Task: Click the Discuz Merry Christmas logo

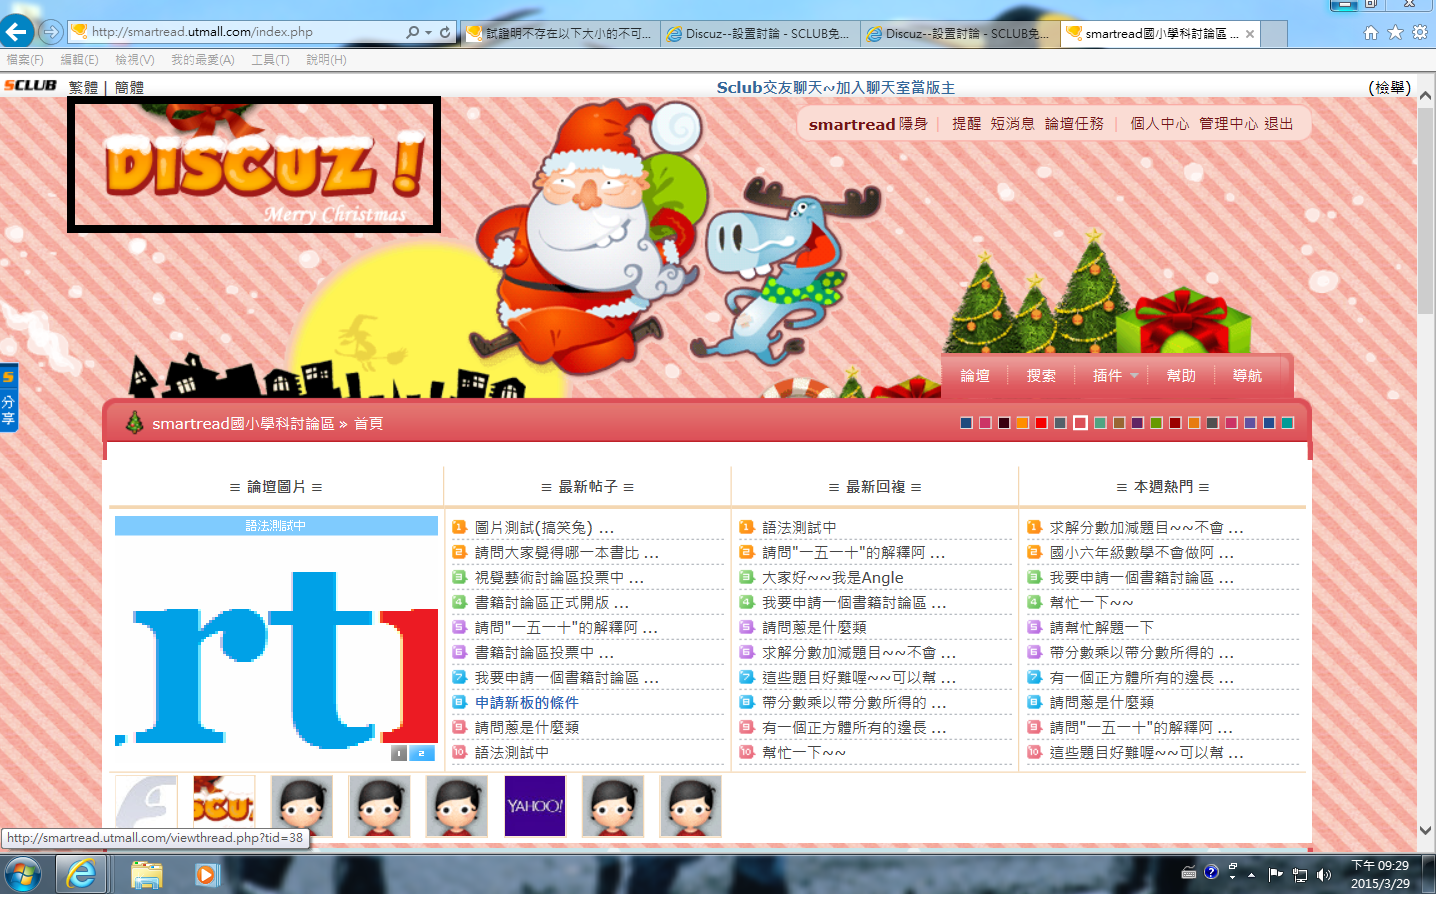Action: click(254, 165)
